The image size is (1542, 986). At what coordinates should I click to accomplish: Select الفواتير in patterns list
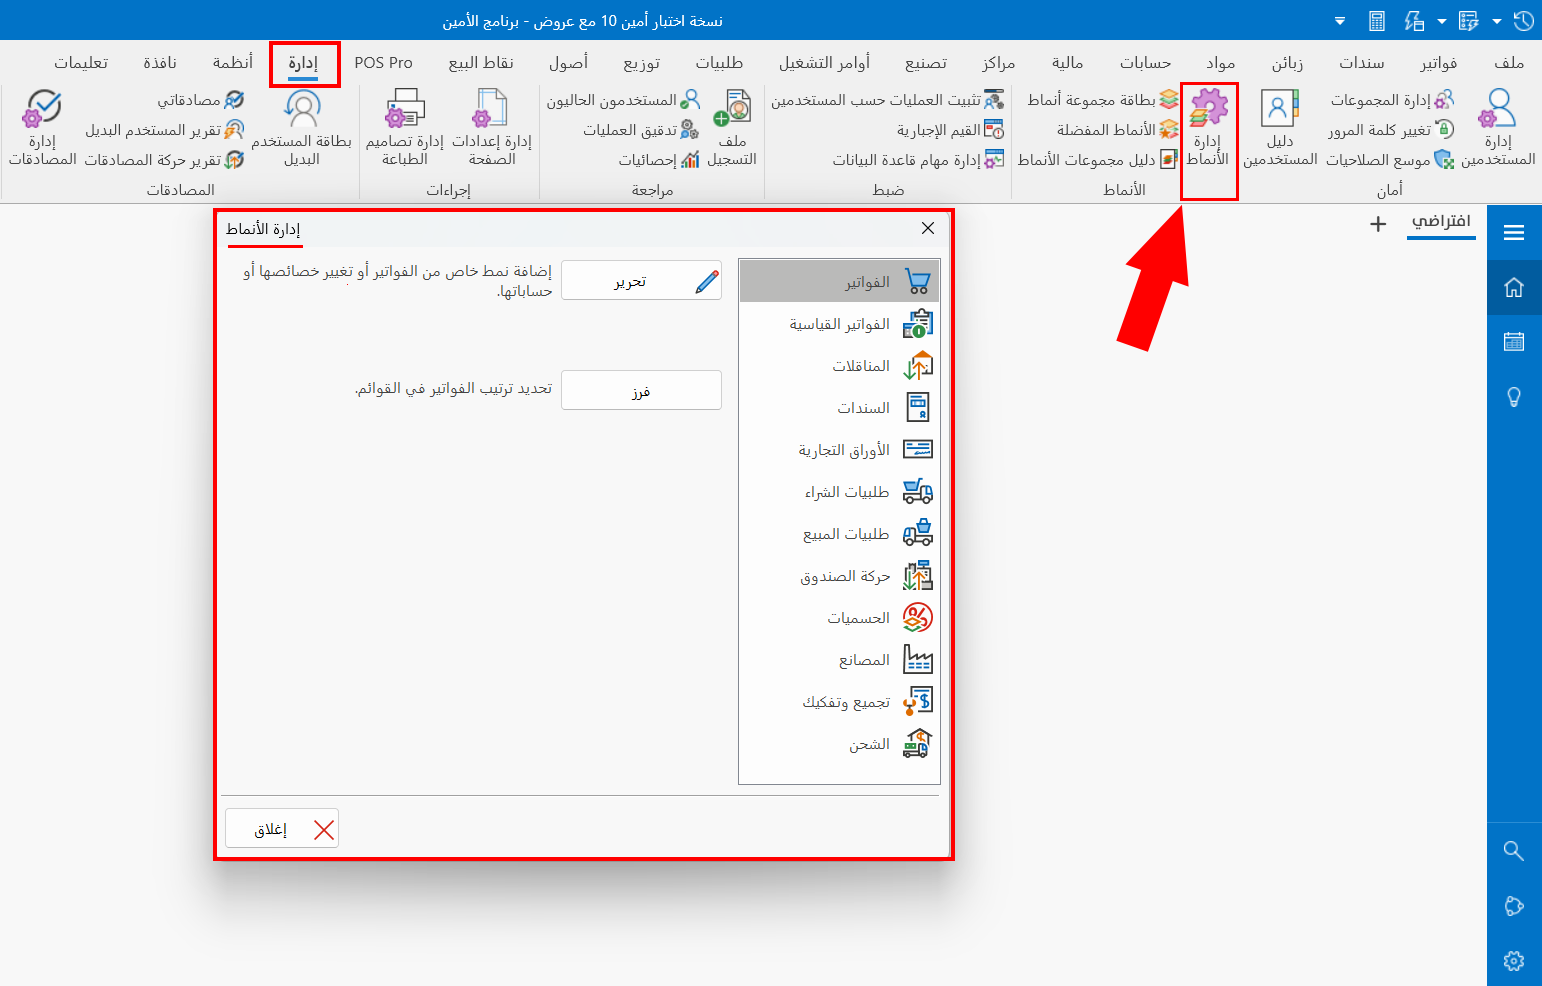[x=839, y=282]
